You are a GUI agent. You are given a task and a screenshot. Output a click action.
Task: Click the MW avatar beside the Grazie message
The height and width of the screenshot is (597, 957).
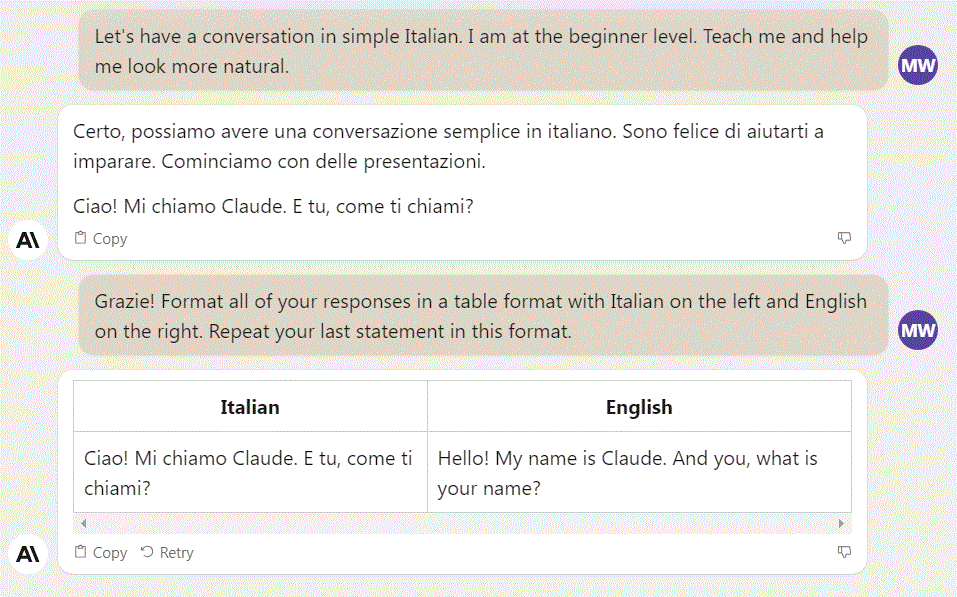917,330
